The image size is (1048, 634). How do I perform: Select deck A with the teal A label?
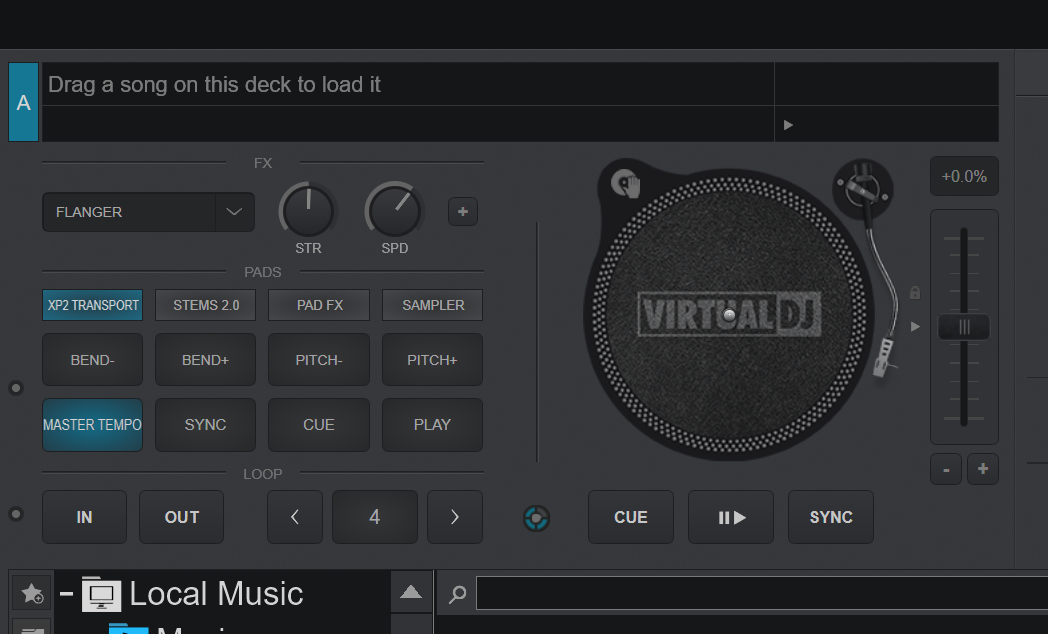coord(23,102)
